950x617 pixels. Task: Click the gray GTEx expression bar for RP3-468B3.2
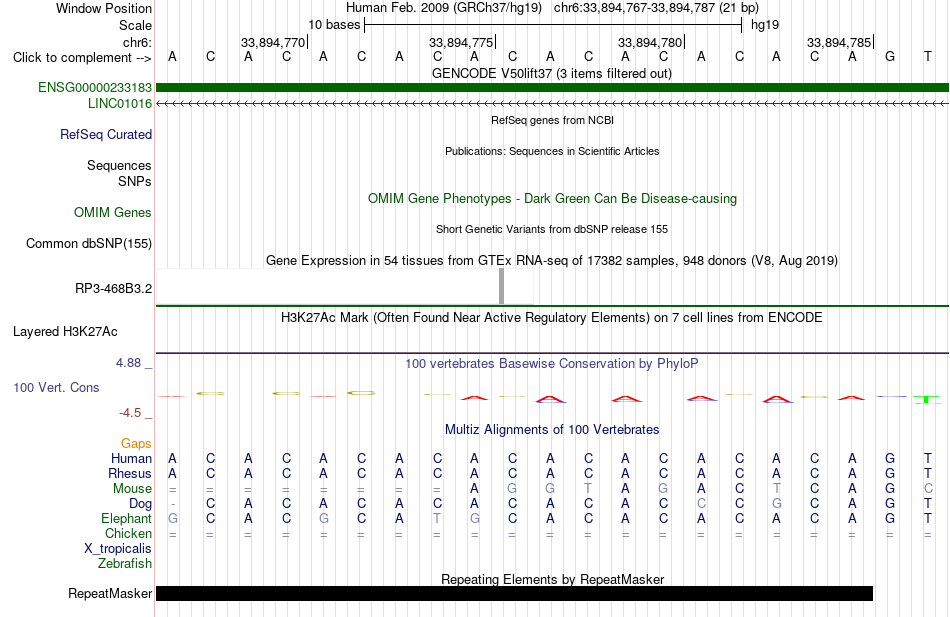click(x=501, y=286)
